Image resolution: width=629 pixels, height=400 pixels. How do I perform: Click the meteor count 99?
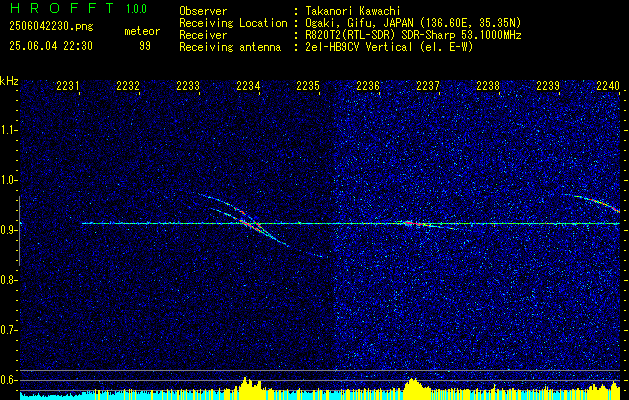[x=145, y=46]
